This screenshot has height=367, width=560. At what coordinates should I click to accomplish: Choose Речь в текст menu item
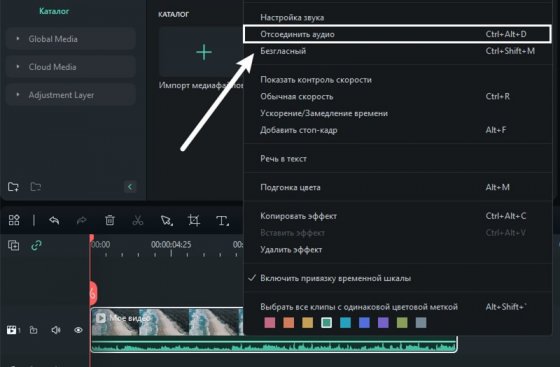click(398, 159)
